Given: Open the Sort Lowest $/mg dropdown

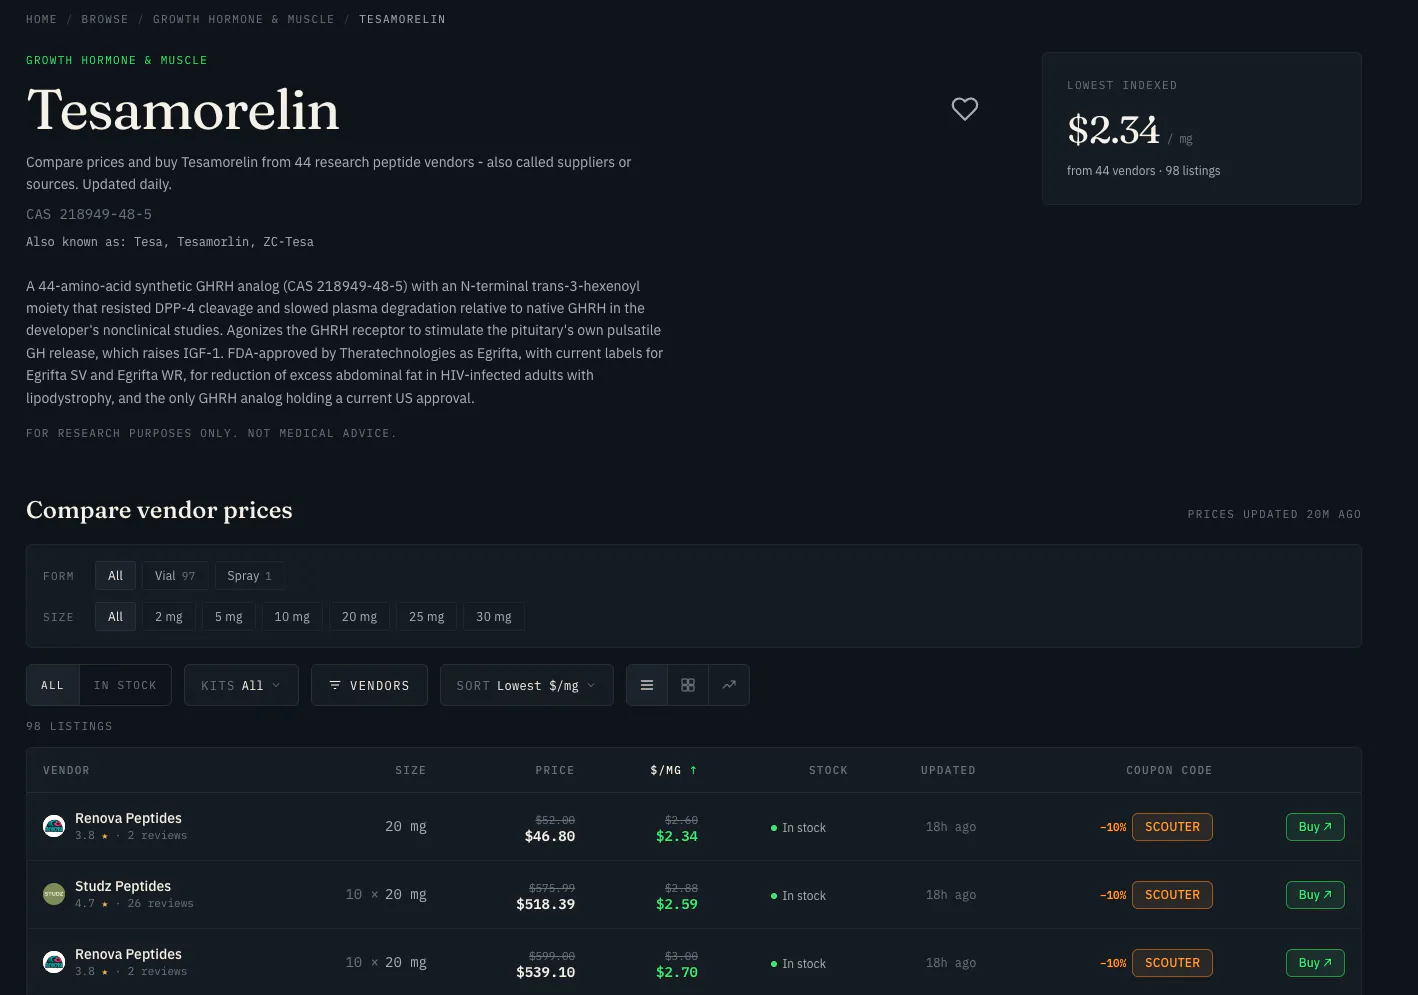Looking at the screenshot, I should coord(527,685).
